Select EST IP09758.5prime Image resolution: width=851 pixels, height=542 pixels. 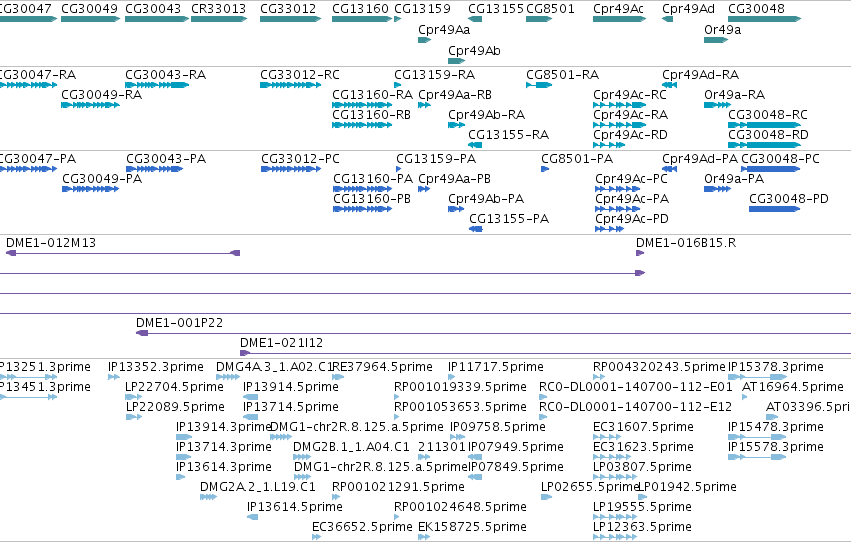pyautogui.click(x=458, y=437)
